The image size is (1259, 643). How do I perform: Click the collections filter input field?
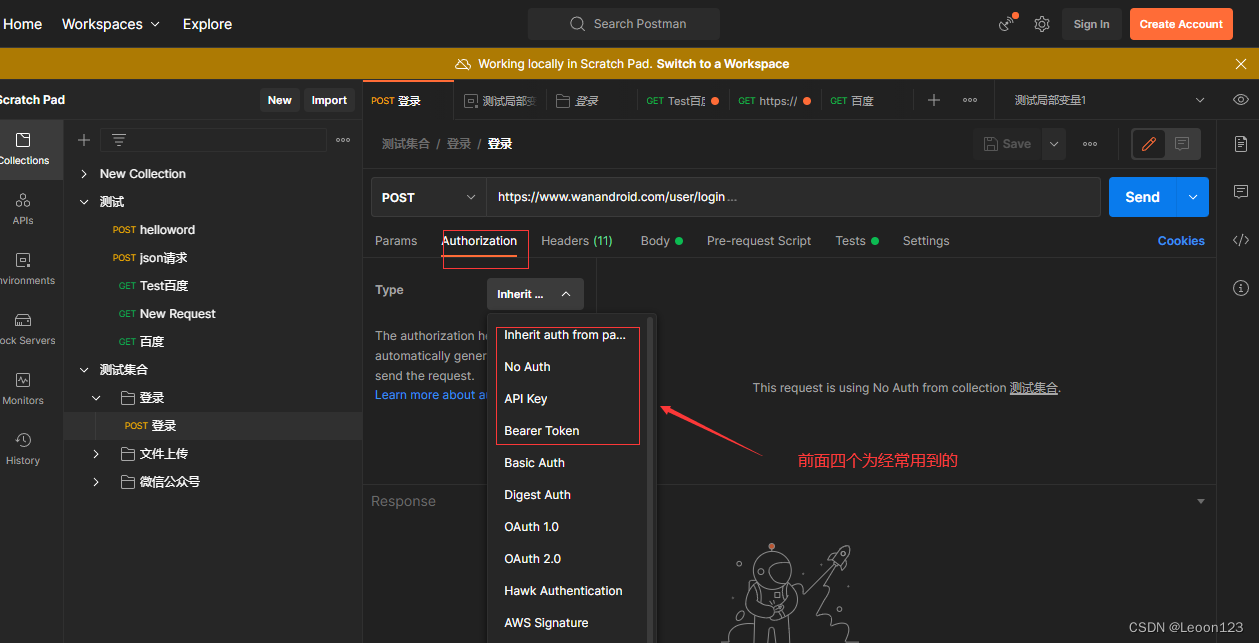tap(213, 140)
